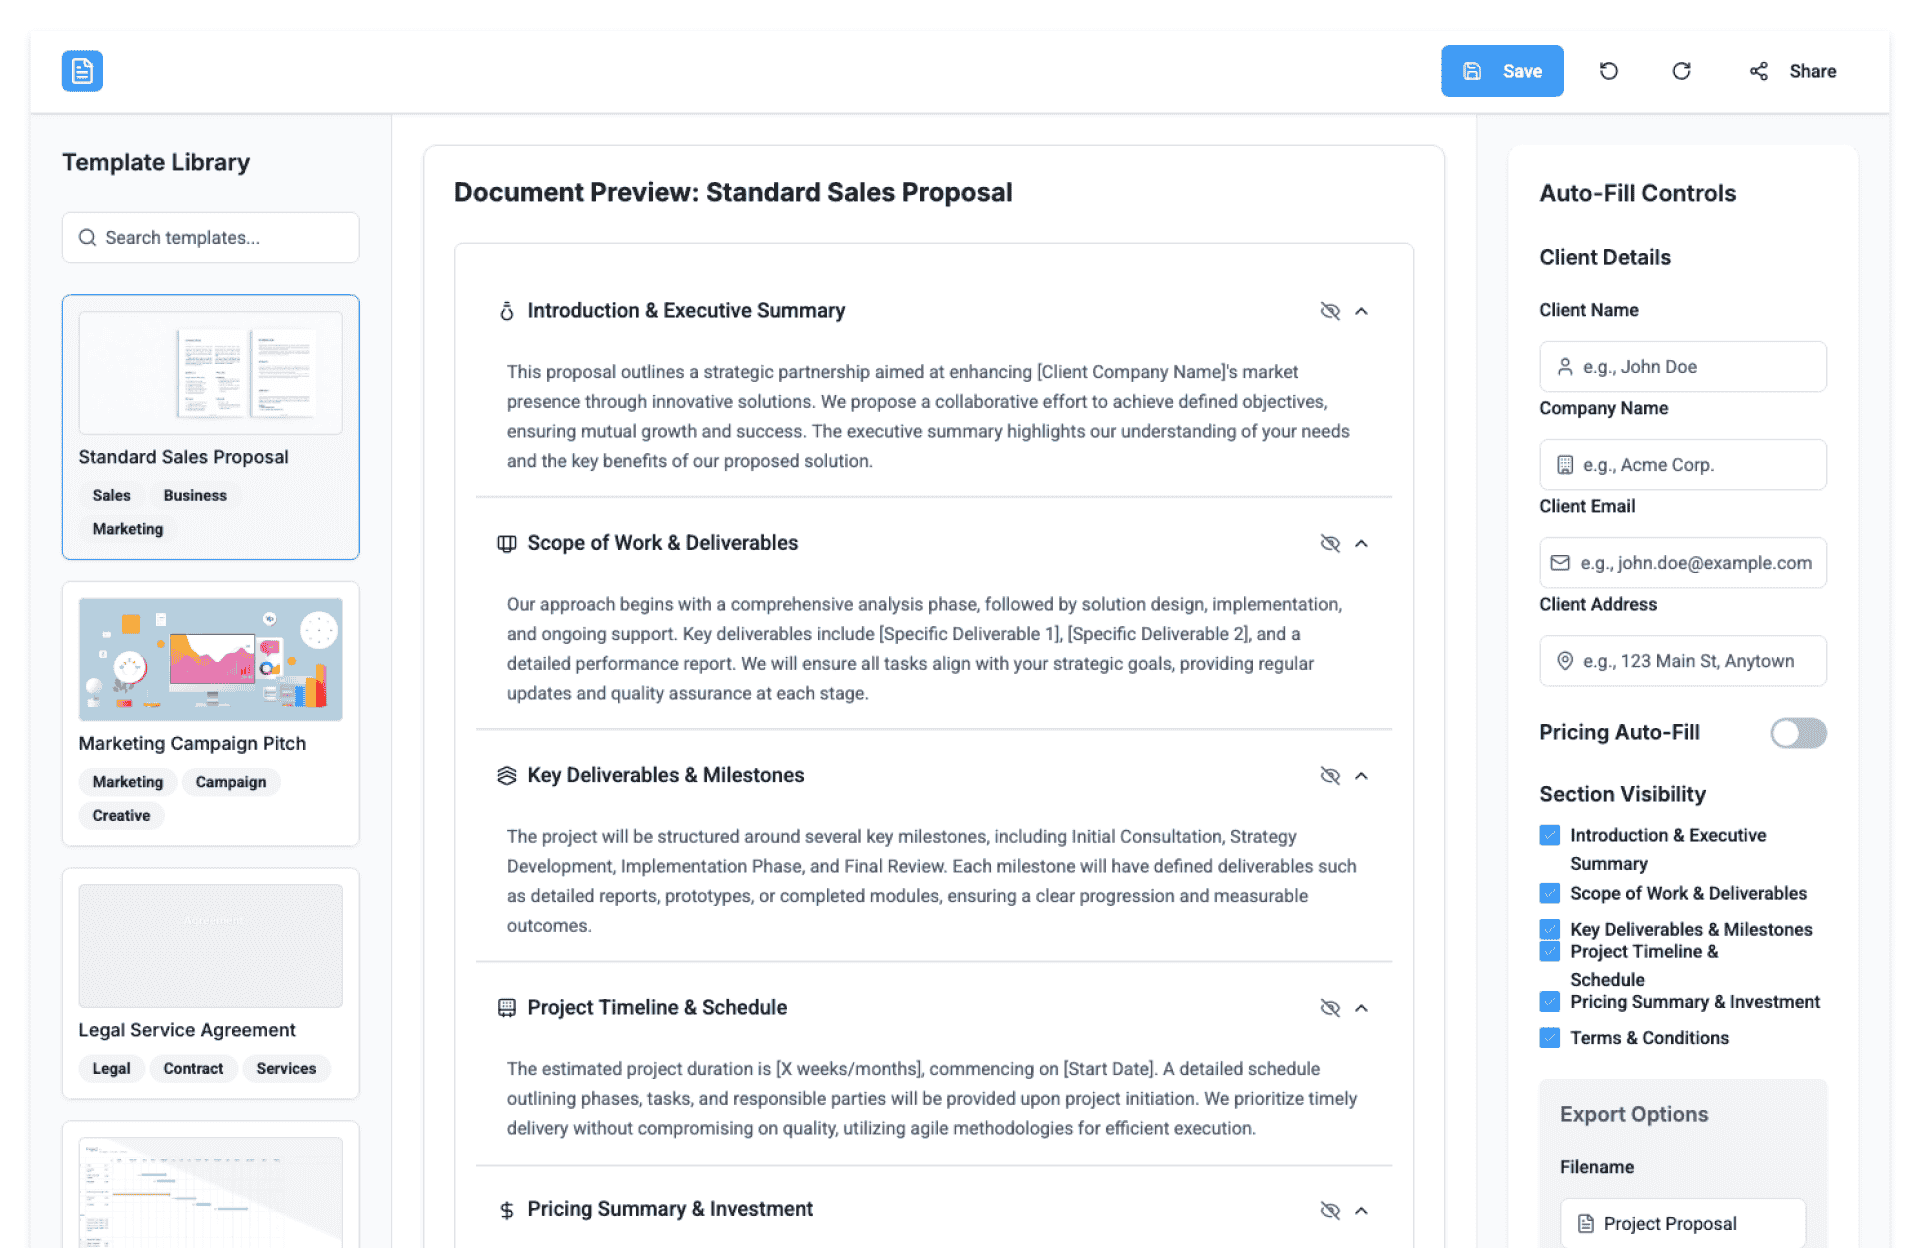Screen dimensions: 1920x1248
Task: Click the undo arrow icon
Action: click(x=1608, y=71)
